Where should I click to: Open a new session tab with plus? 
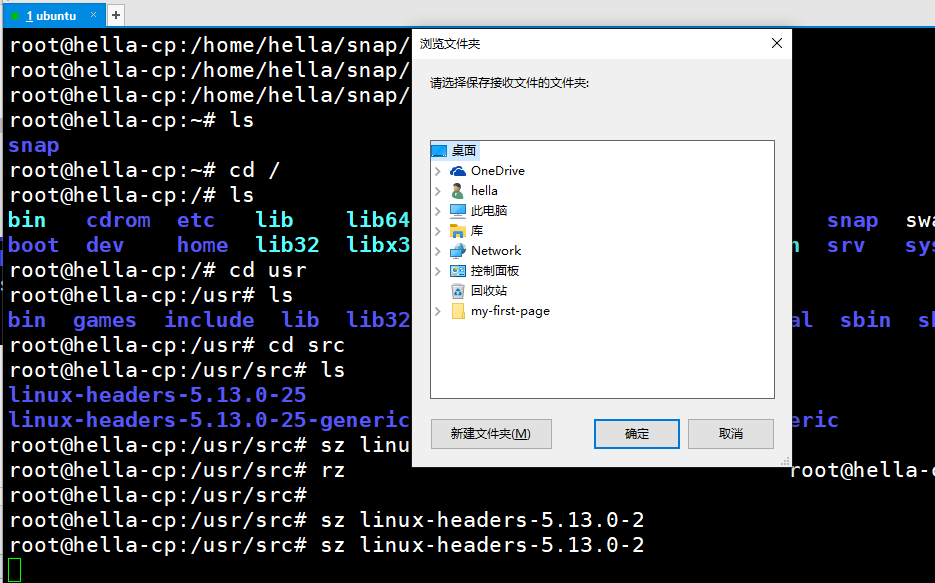pyautogui.click(x=116, y=15)
